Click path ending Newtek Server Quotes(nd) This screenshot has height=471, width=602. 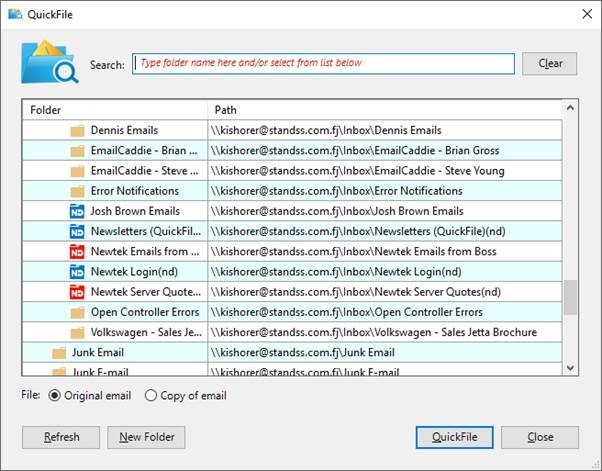[x=356, y=292]
